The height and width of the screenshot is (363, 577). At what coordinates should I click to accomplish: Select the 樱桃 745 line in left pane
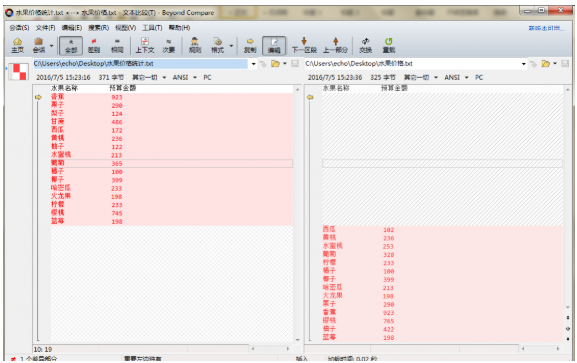click(171, 213)
